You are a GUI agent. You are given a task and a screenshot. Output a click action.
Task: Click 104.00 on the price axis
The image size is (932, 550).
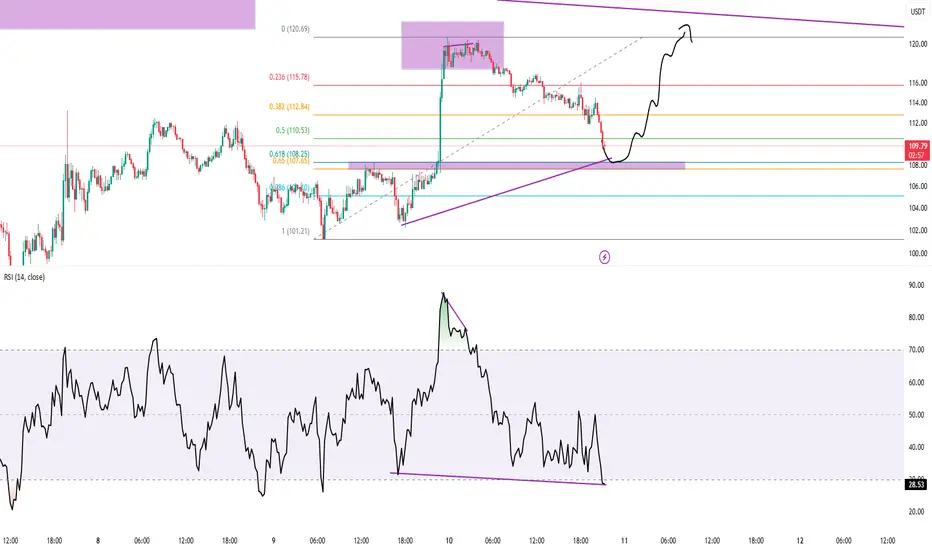coord(918,208)
